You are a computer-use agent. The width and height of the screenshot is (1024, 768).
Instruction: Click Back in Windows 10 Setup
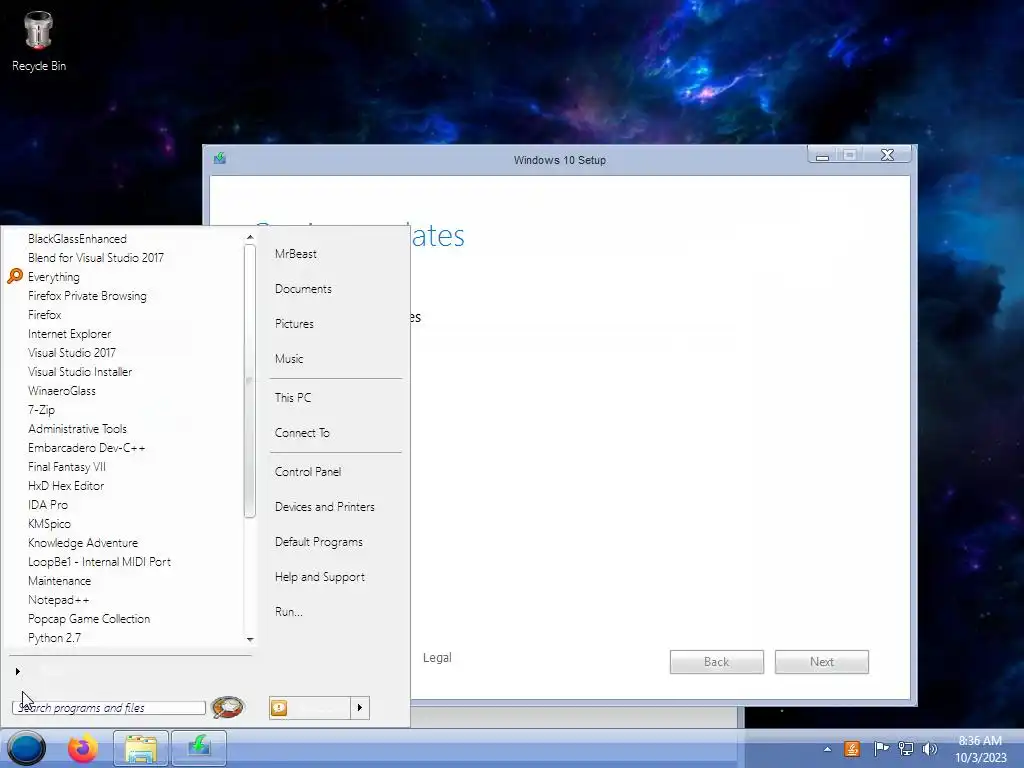pyautogui.click(x=716, y=662)
